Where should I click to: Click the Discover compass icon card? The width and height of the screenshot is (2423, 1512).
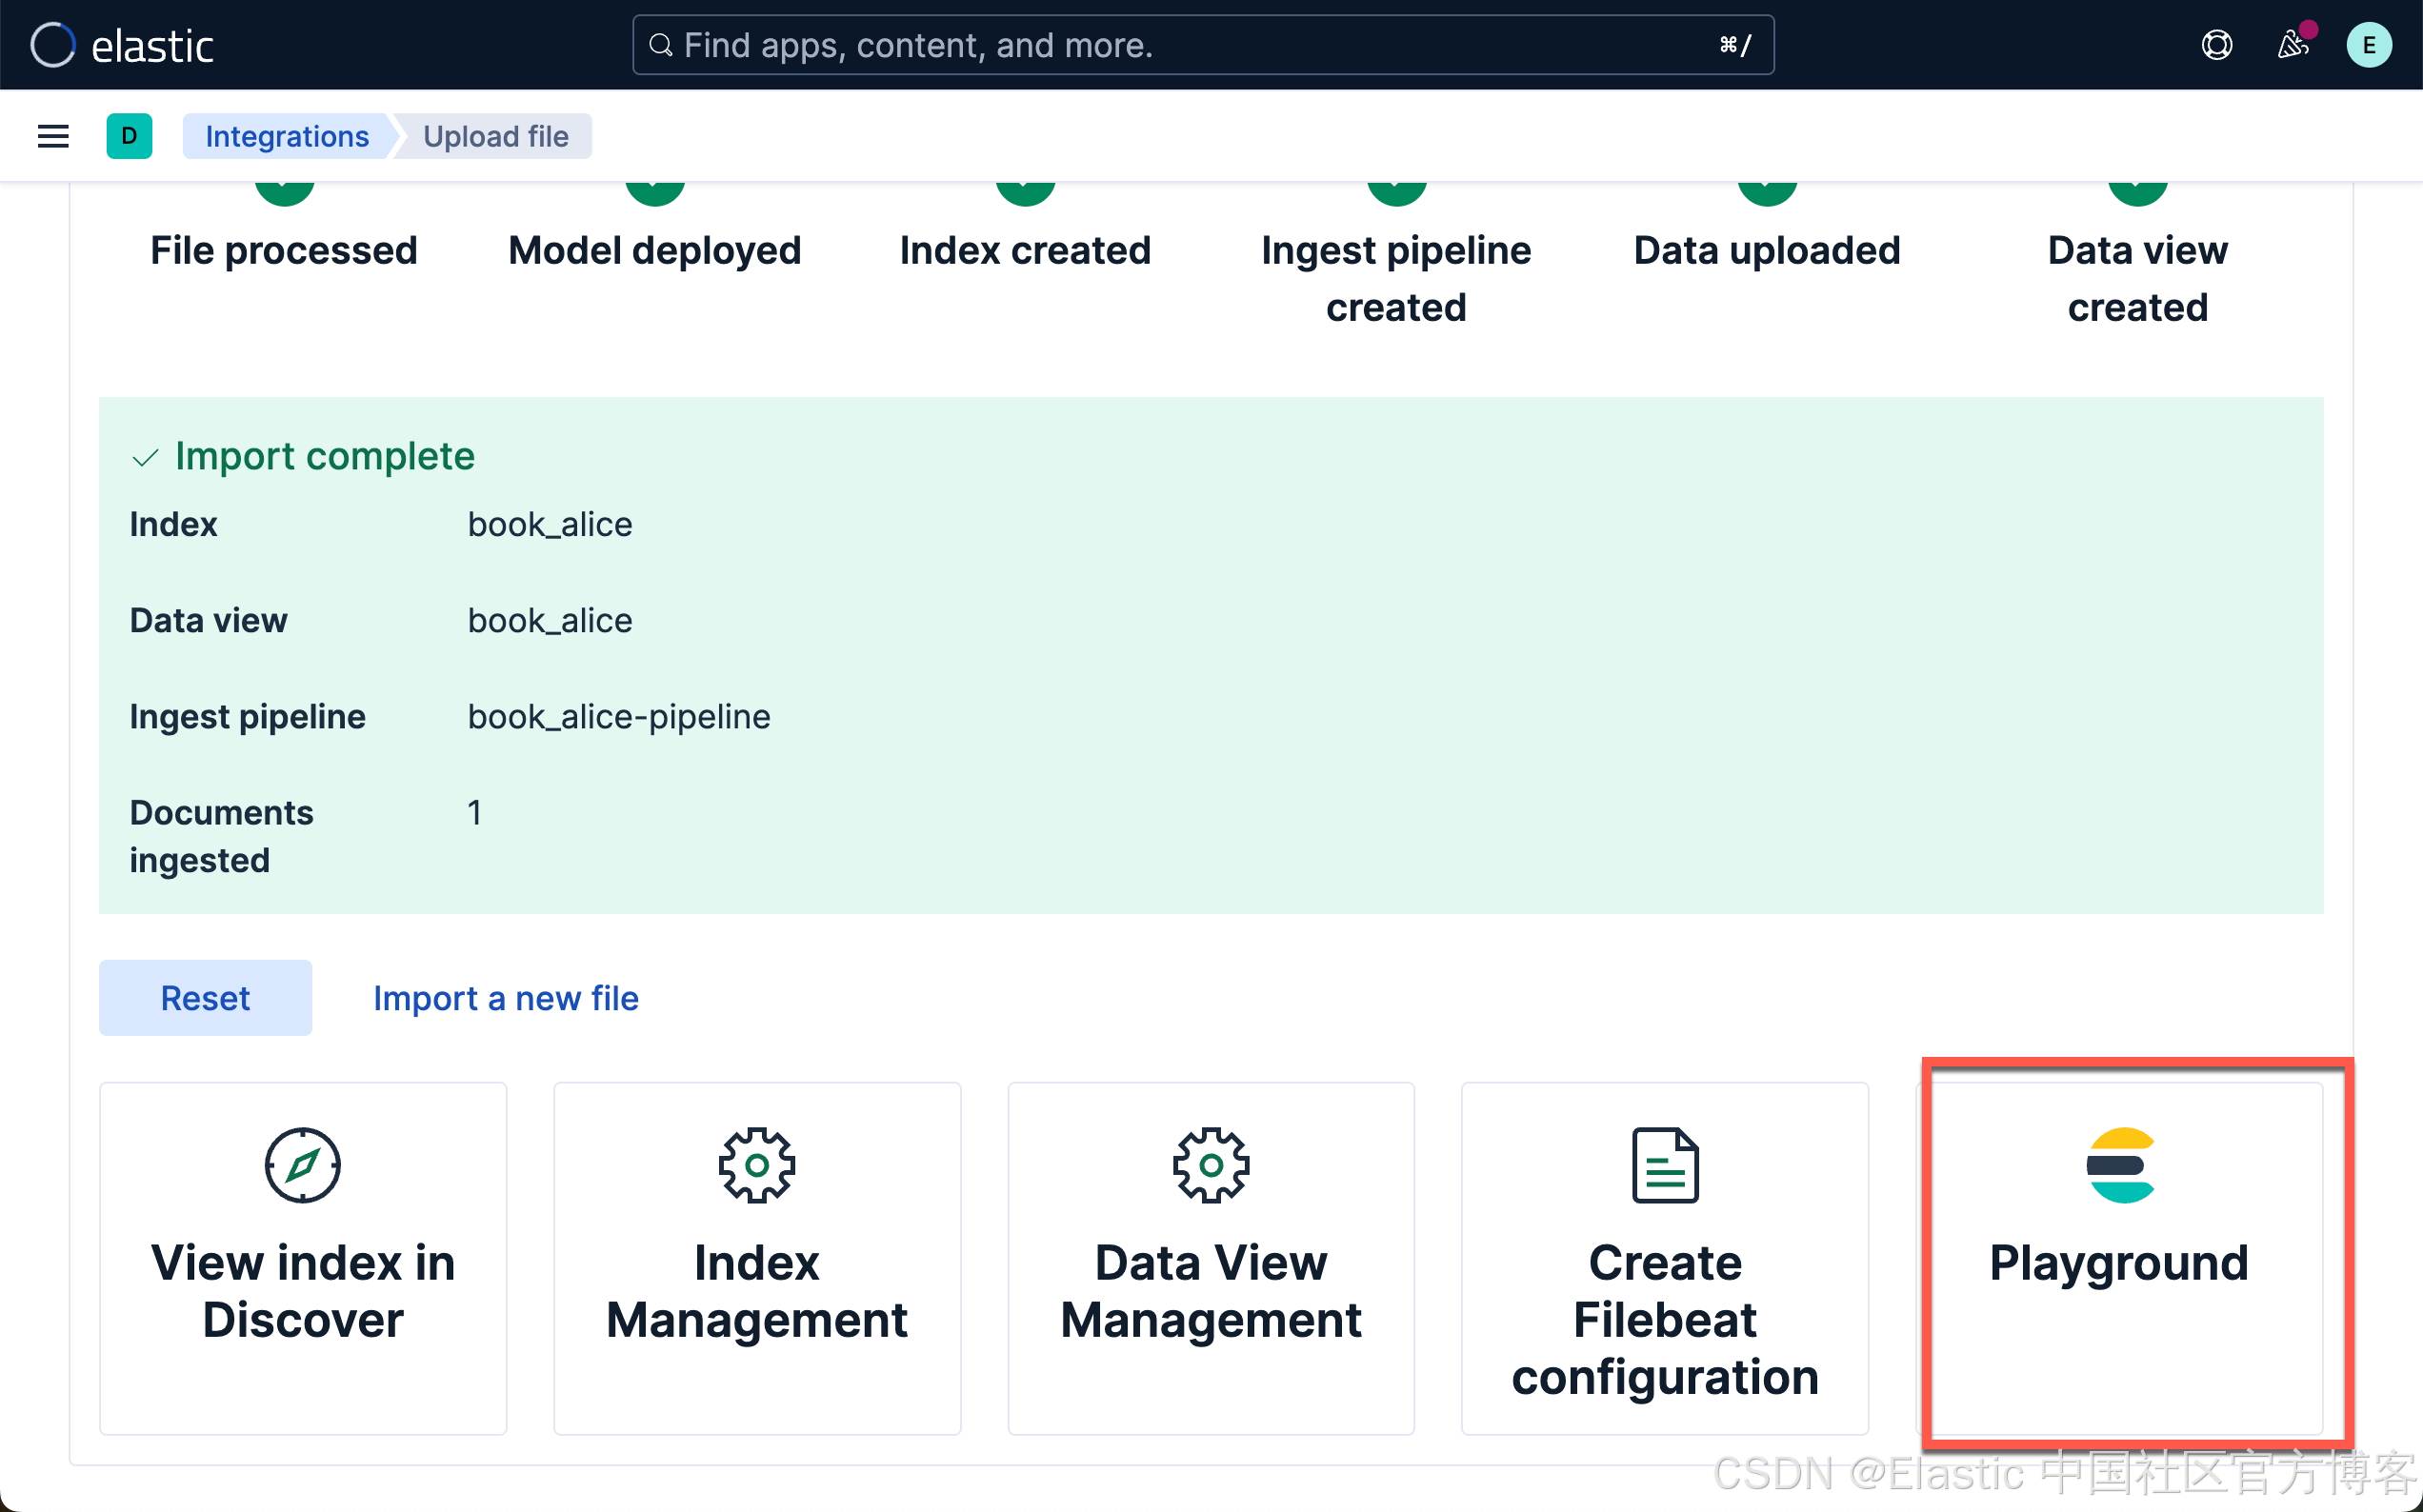[x=302, y=1165]
